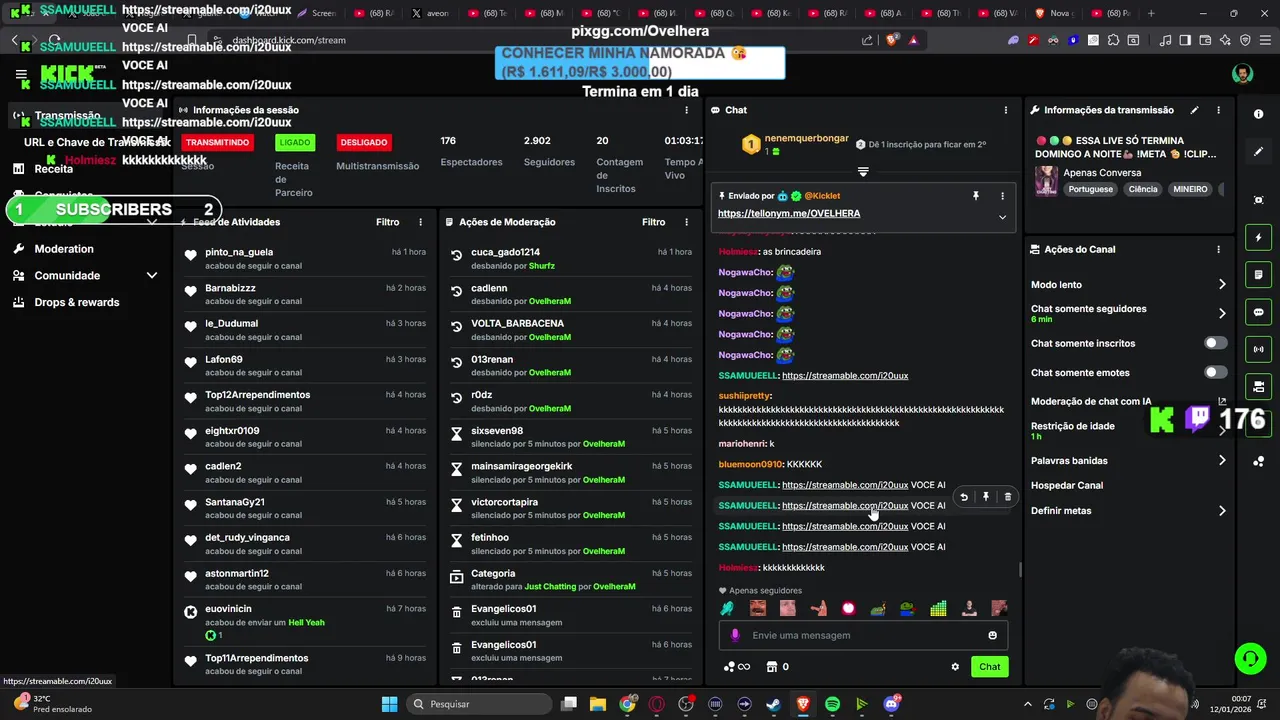Open Filtro in Ações de Moderação
Screen dimensions: 1280x720
[653, 222]
